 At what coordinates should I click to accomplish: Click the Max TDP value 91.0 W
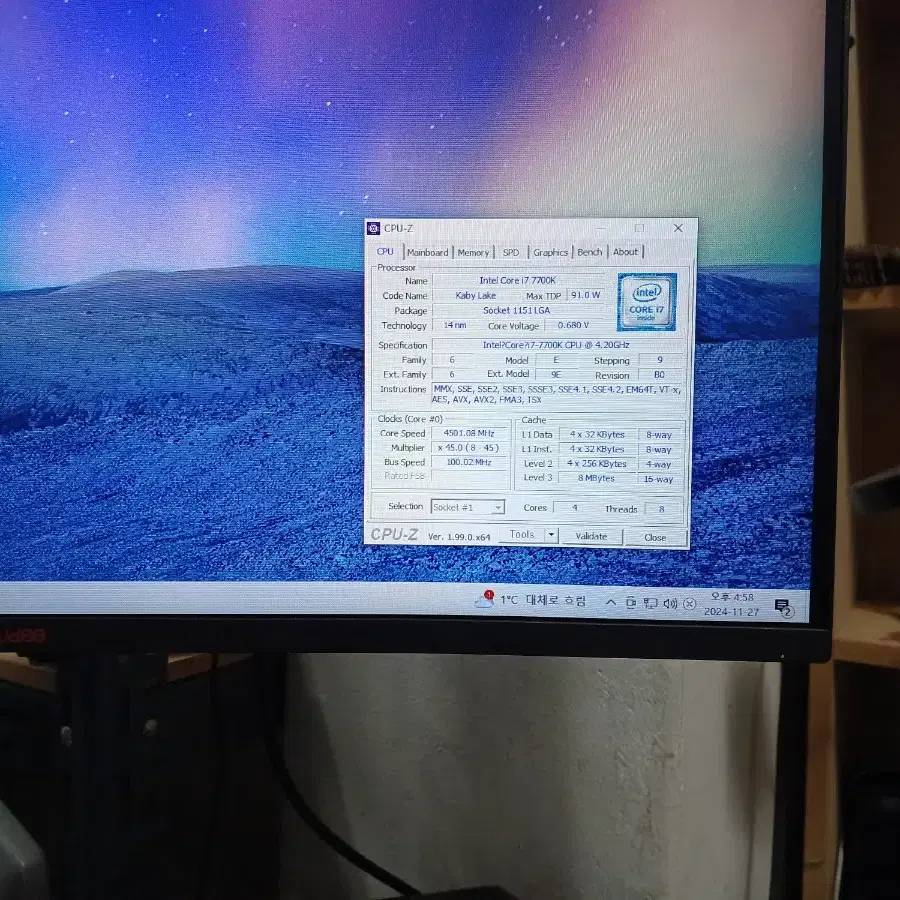tap(585, 294)
